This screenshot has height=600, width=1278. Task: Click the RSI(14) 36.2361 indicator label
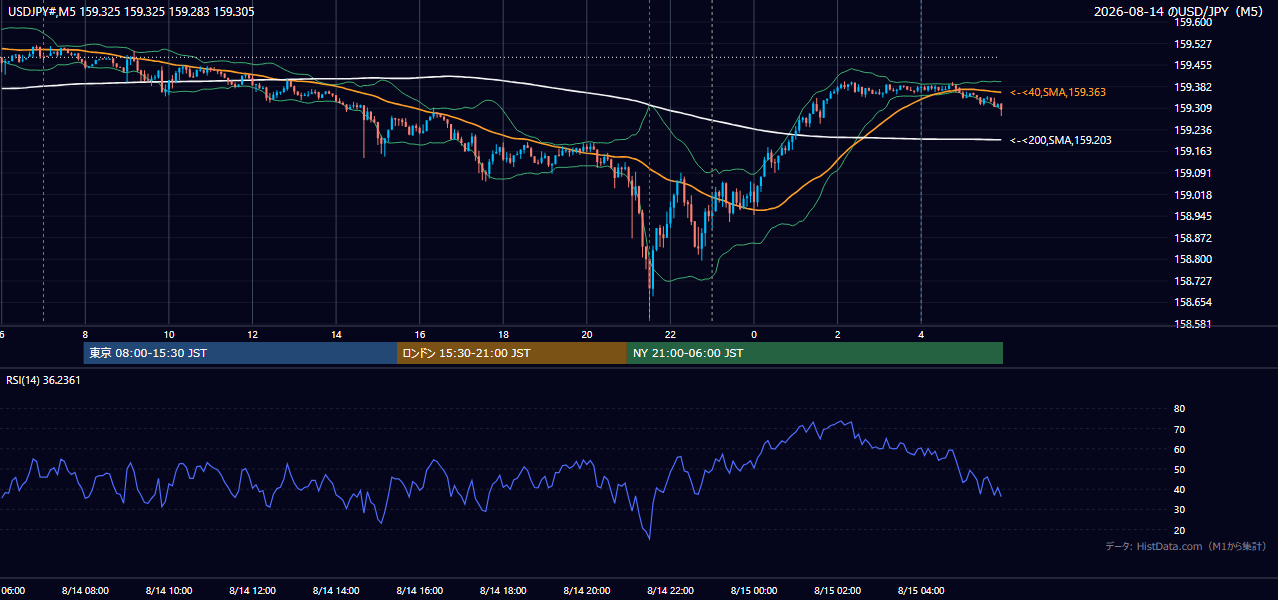[44, 380]
